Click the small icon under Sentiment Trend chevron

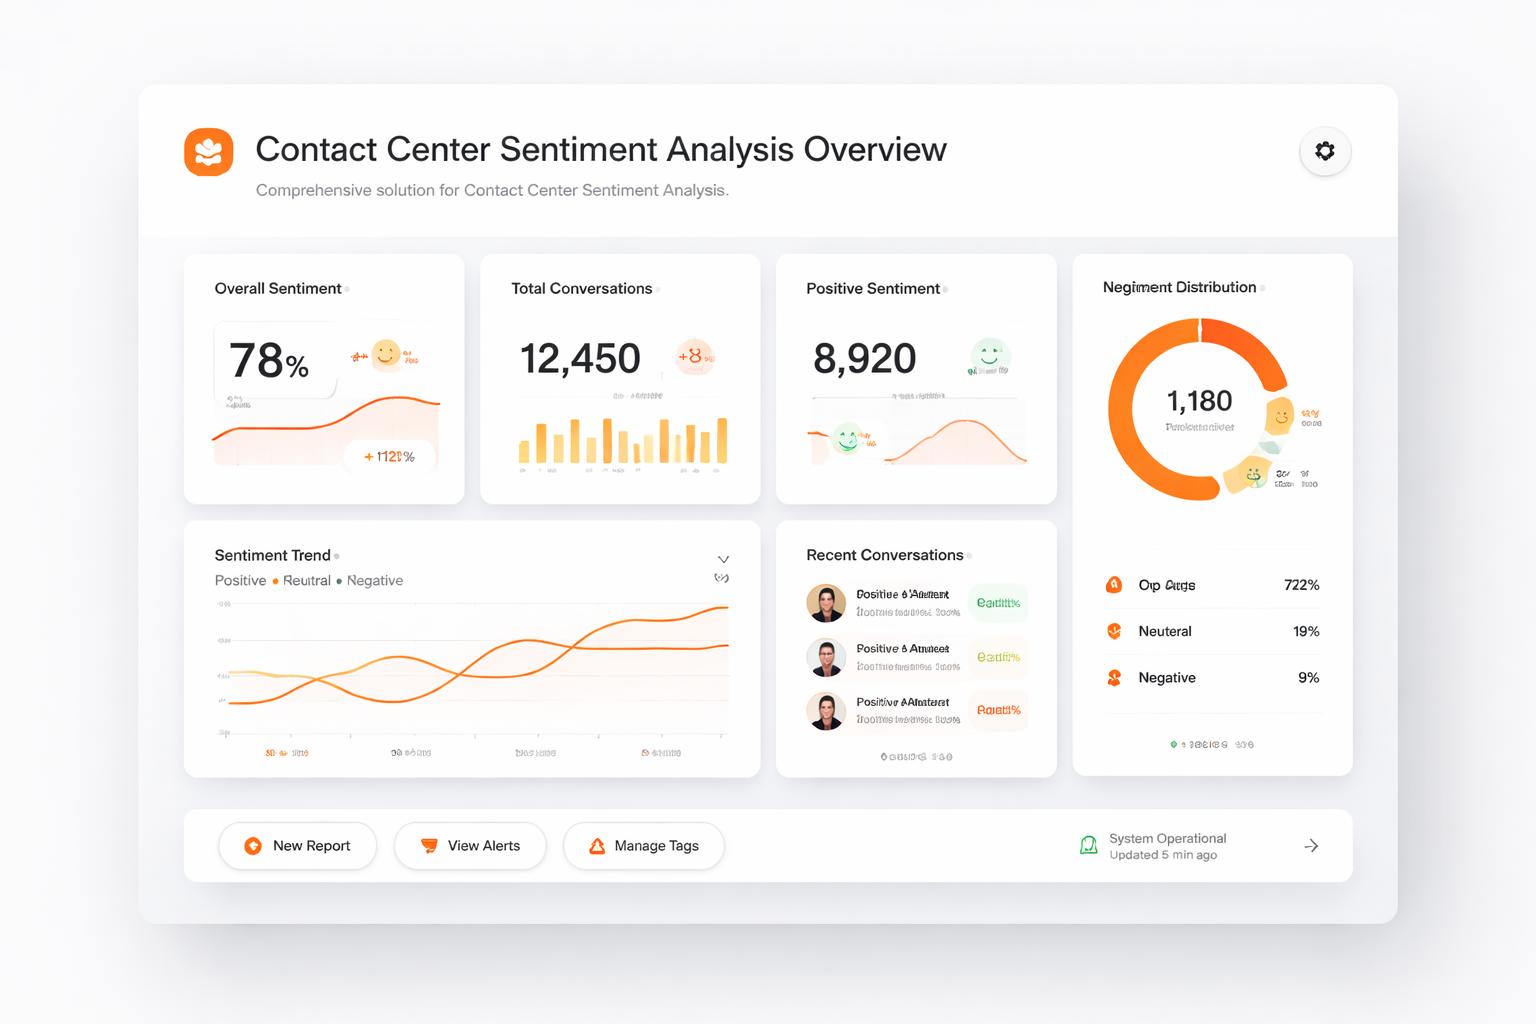721,579
